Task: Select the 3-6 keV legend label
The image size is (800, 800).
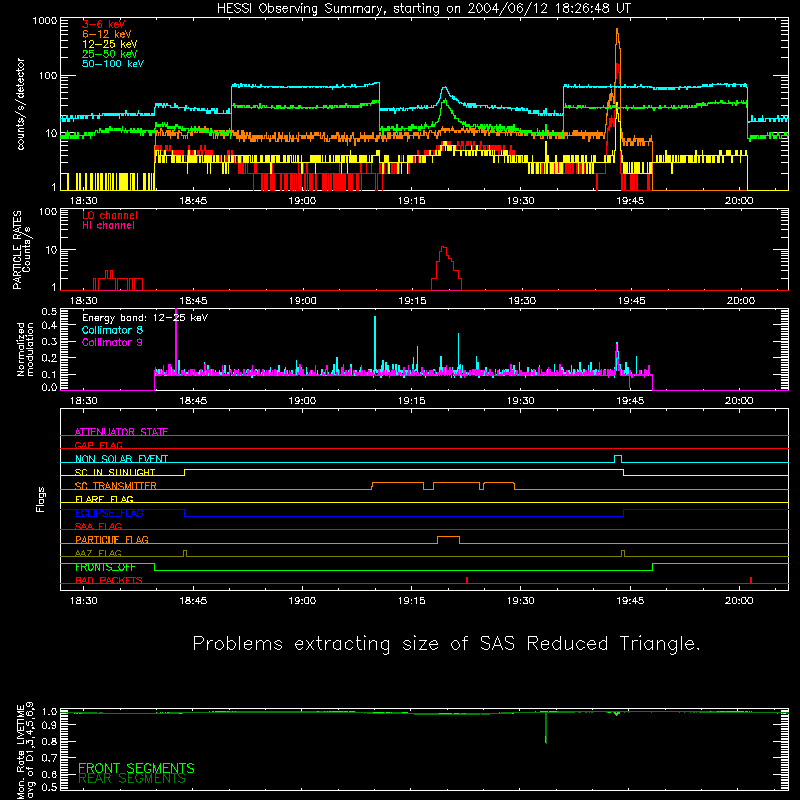Action: [x=104, y=24]
